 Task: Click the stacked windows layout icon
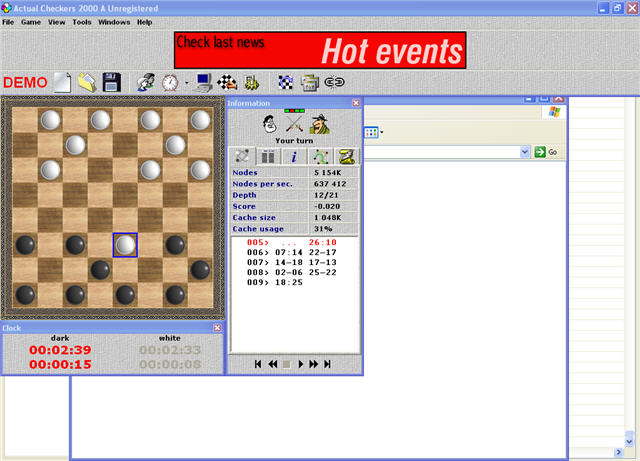[309, 83]
